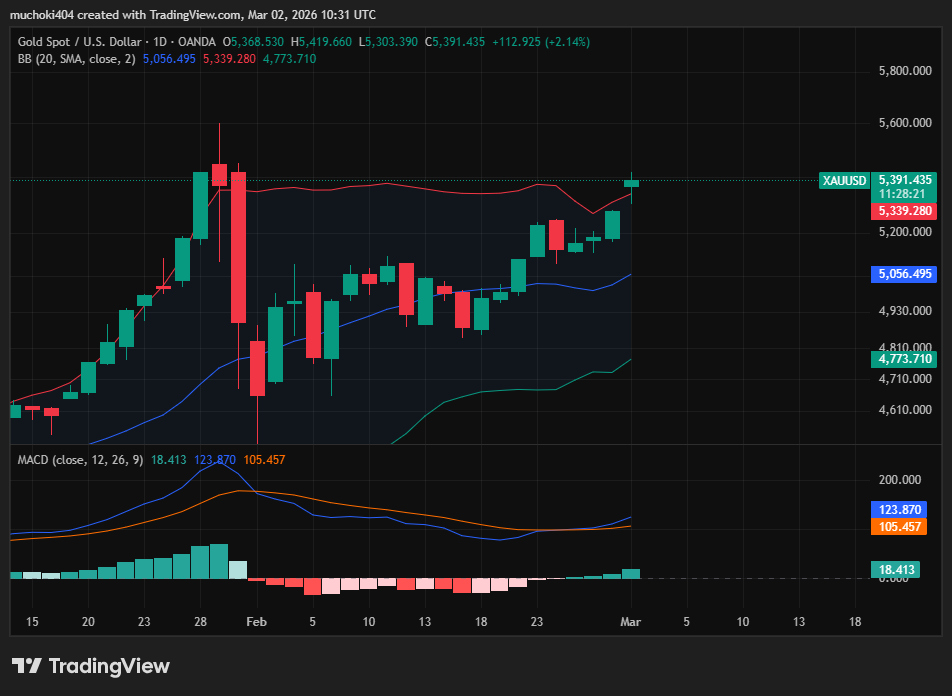Click the blue 5,056.495 basis price label
The height and width of the screenshot is (696, 952).
click(x=903, y=274)
